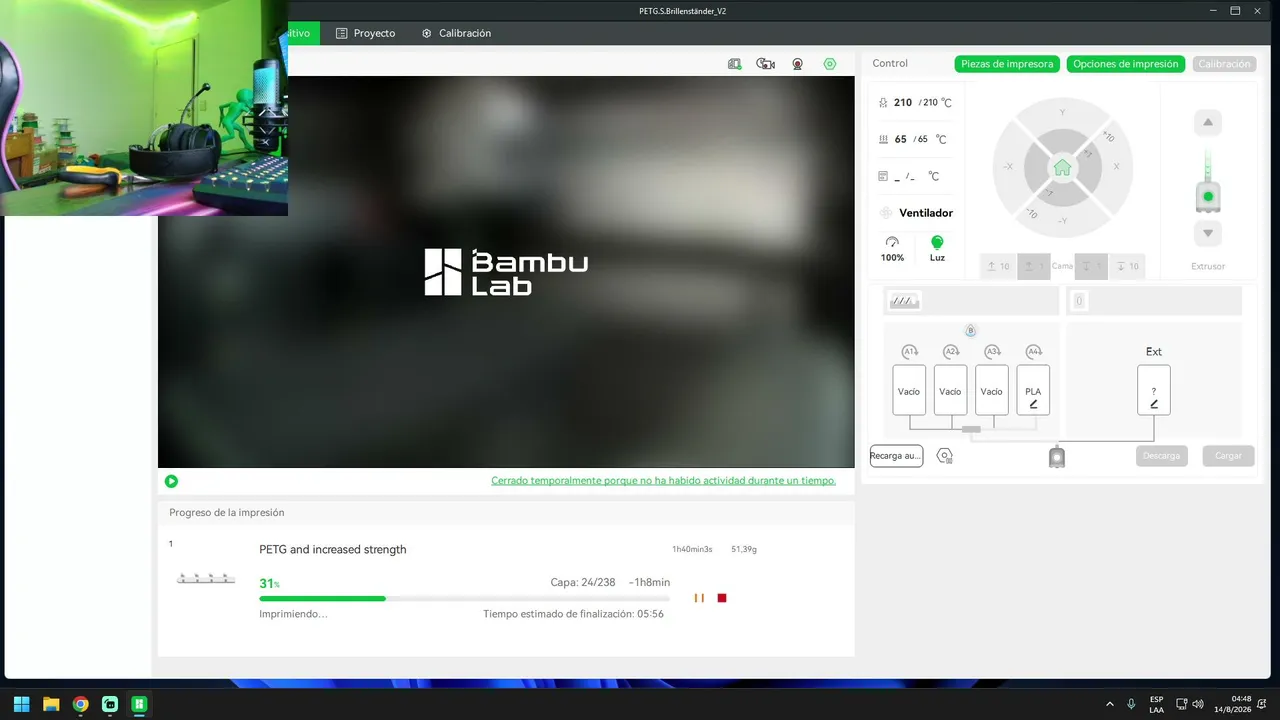Click the A4 slot refresh icon
The width and height of the screenshot is (1280, 720).
pos(1034,351)
